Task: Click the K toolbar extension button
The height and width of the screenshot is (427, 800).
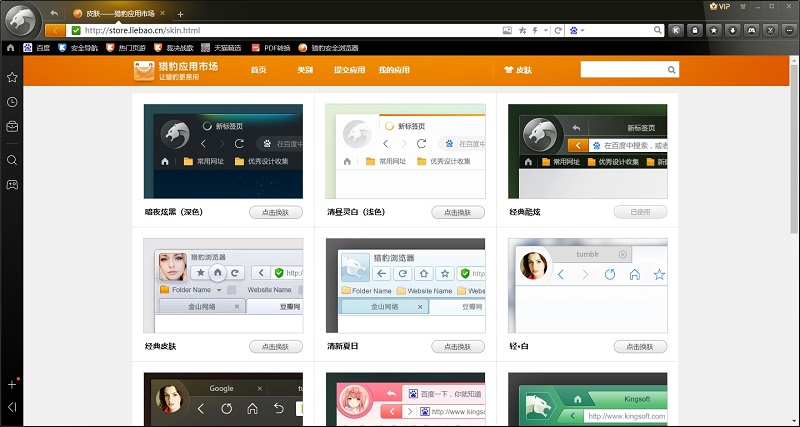Action: [x=676, y=31]
